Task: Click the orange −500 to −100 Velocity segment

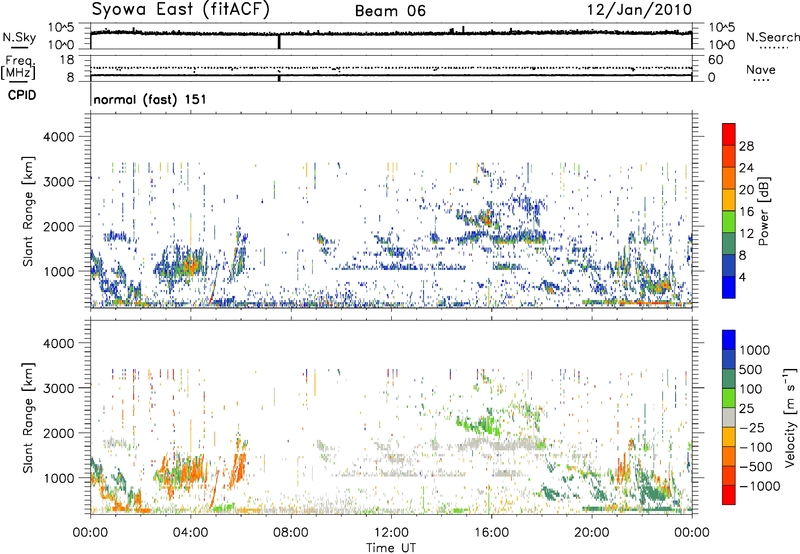Action: (x=729, y=456)
